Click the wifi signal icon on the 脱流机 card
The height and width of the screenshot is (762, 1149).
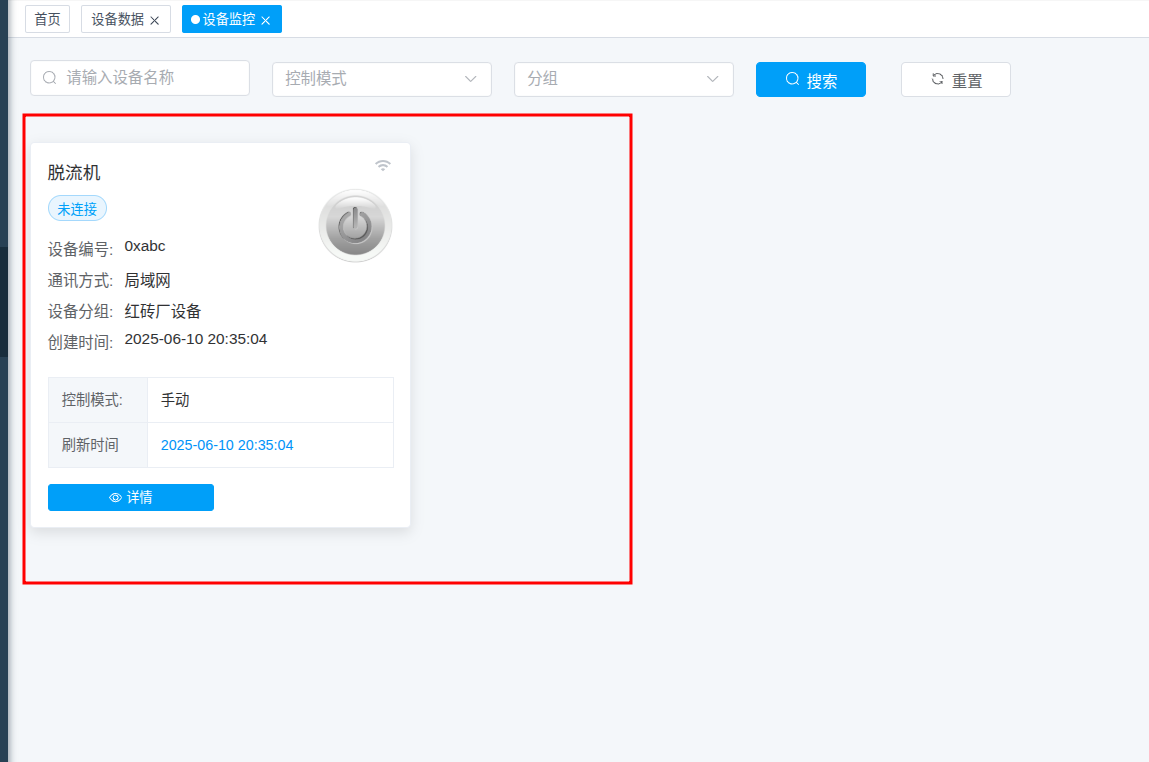(x=383, y=164)
